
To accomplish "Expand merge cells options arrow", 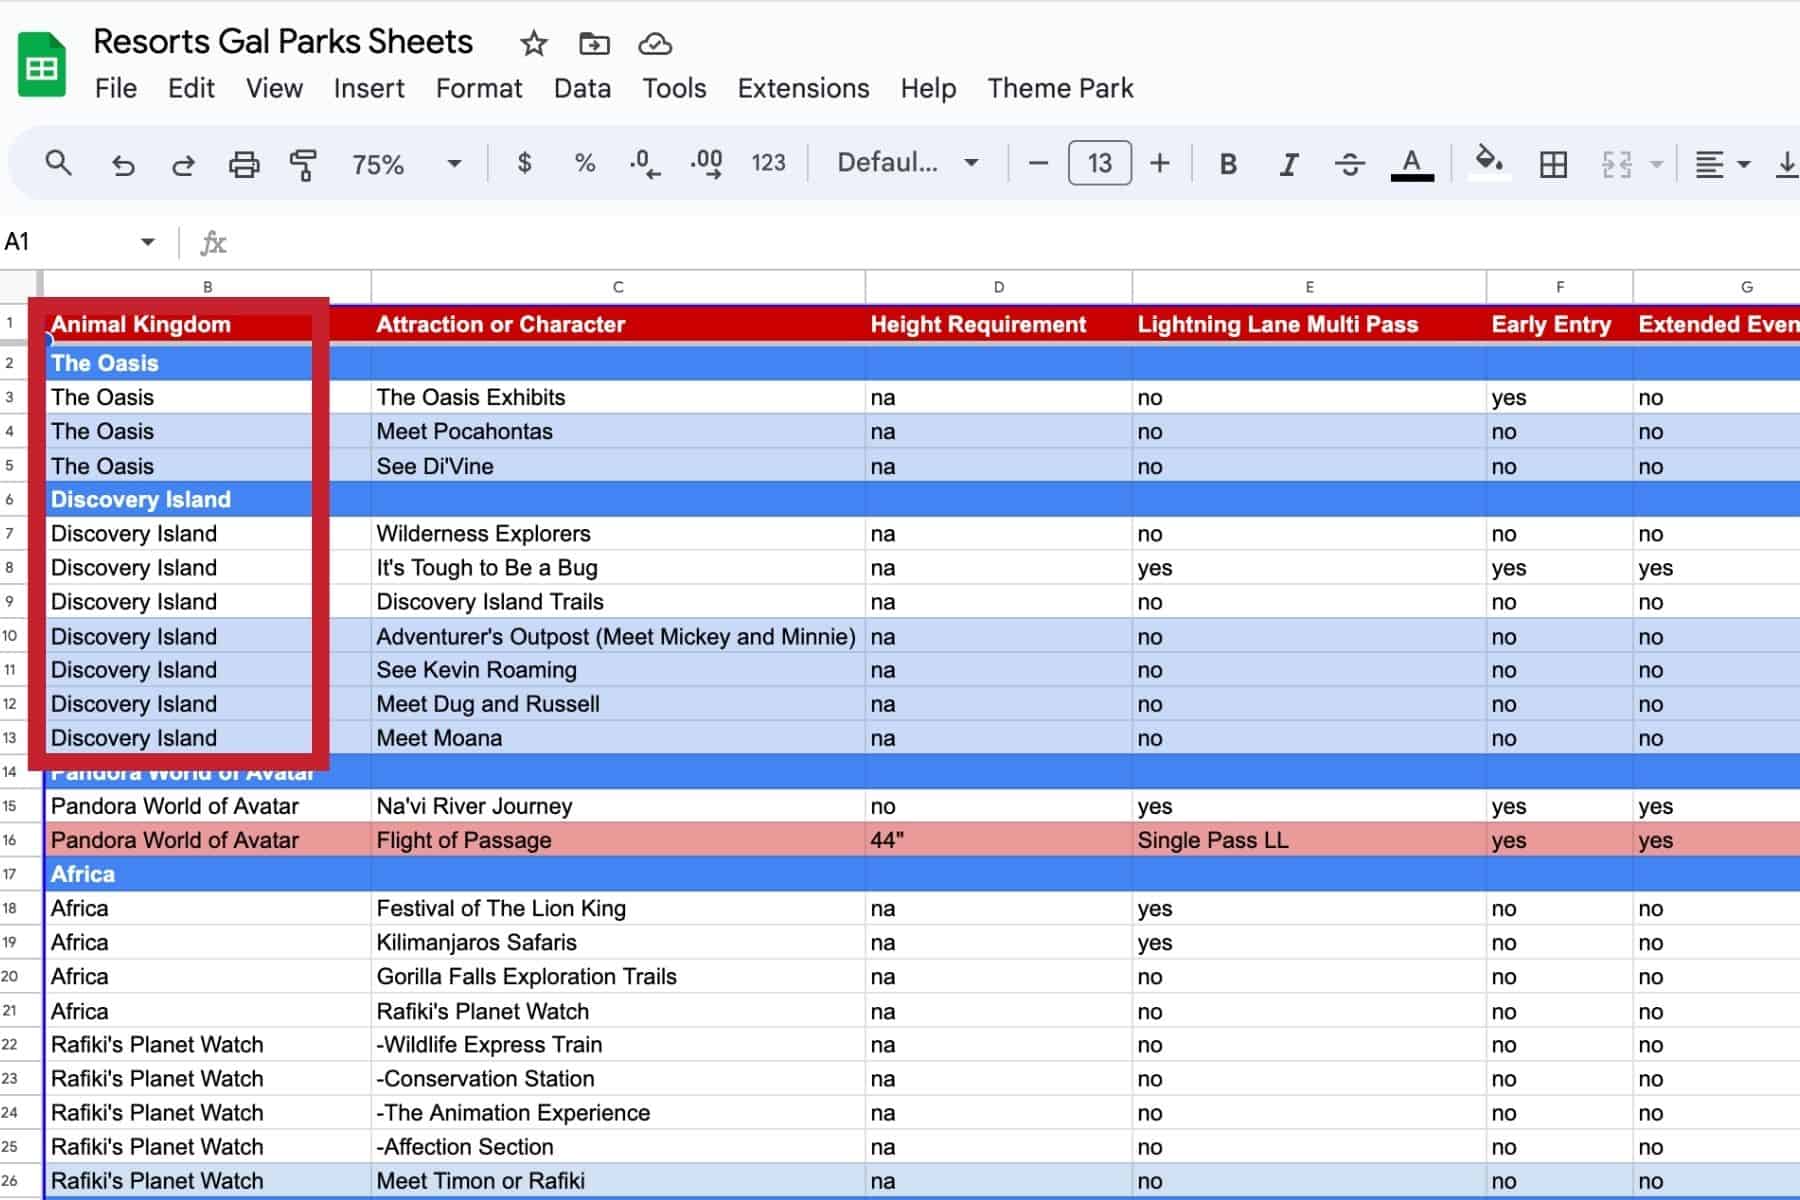I will (x=1656, y=164).
